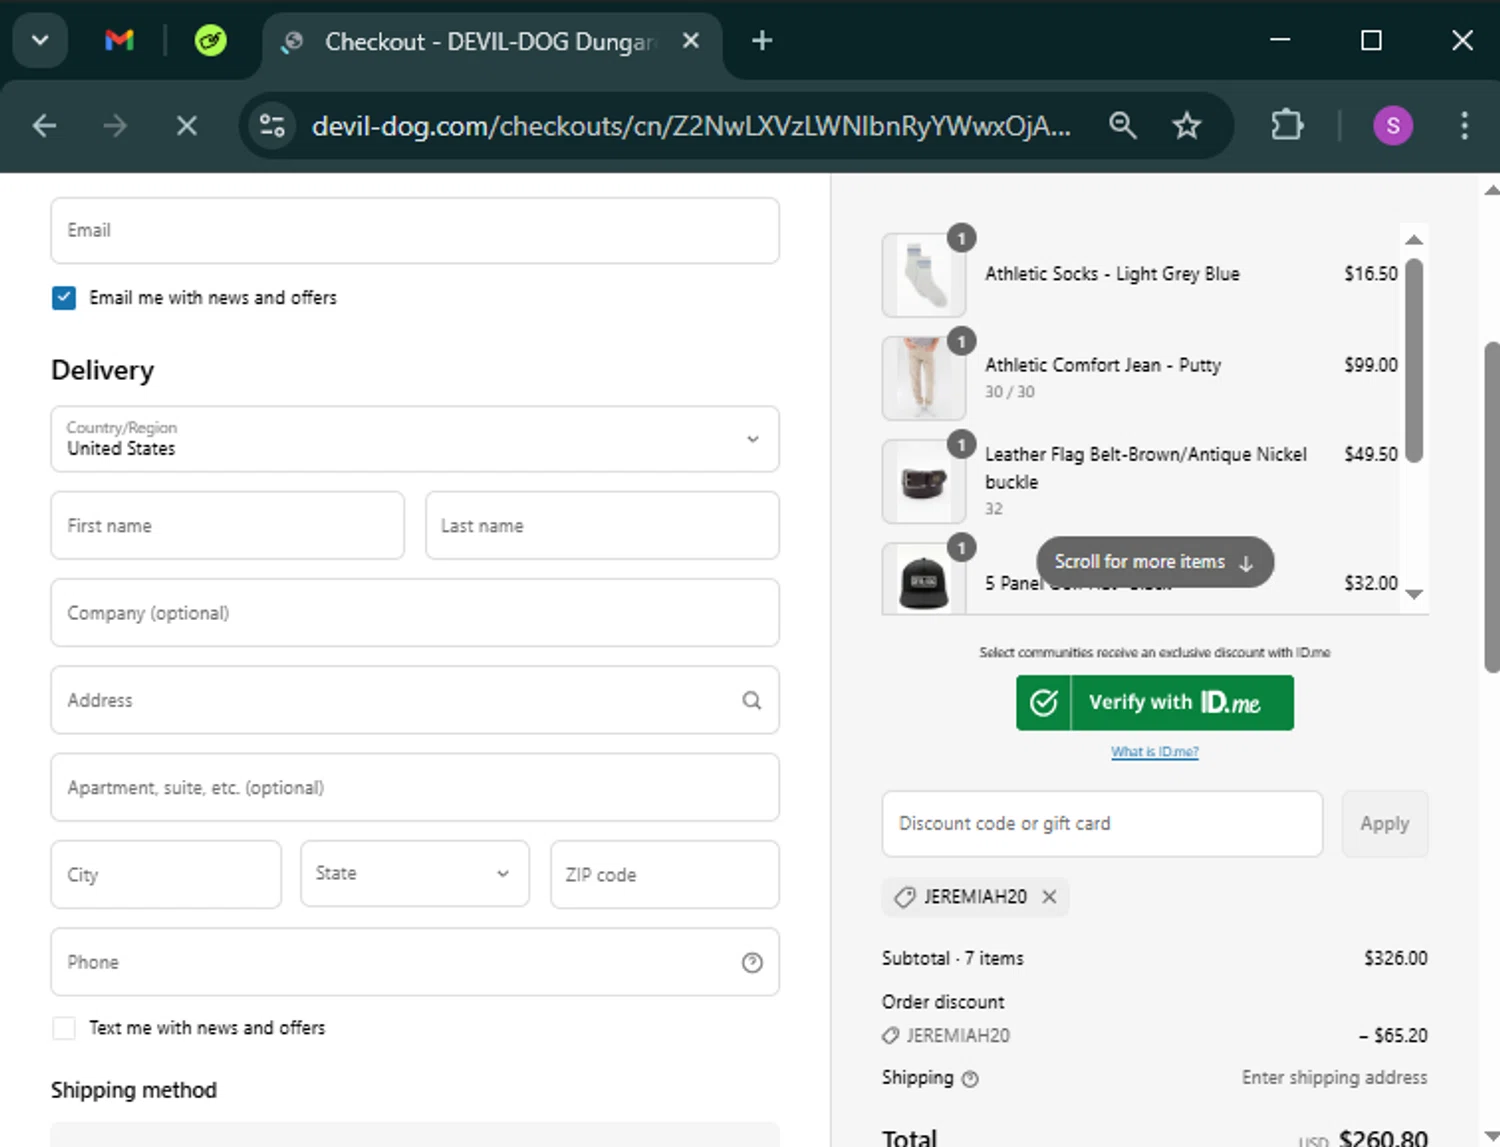Focus the ZIP code field
1500x1147 pixels.
(665, 874)
